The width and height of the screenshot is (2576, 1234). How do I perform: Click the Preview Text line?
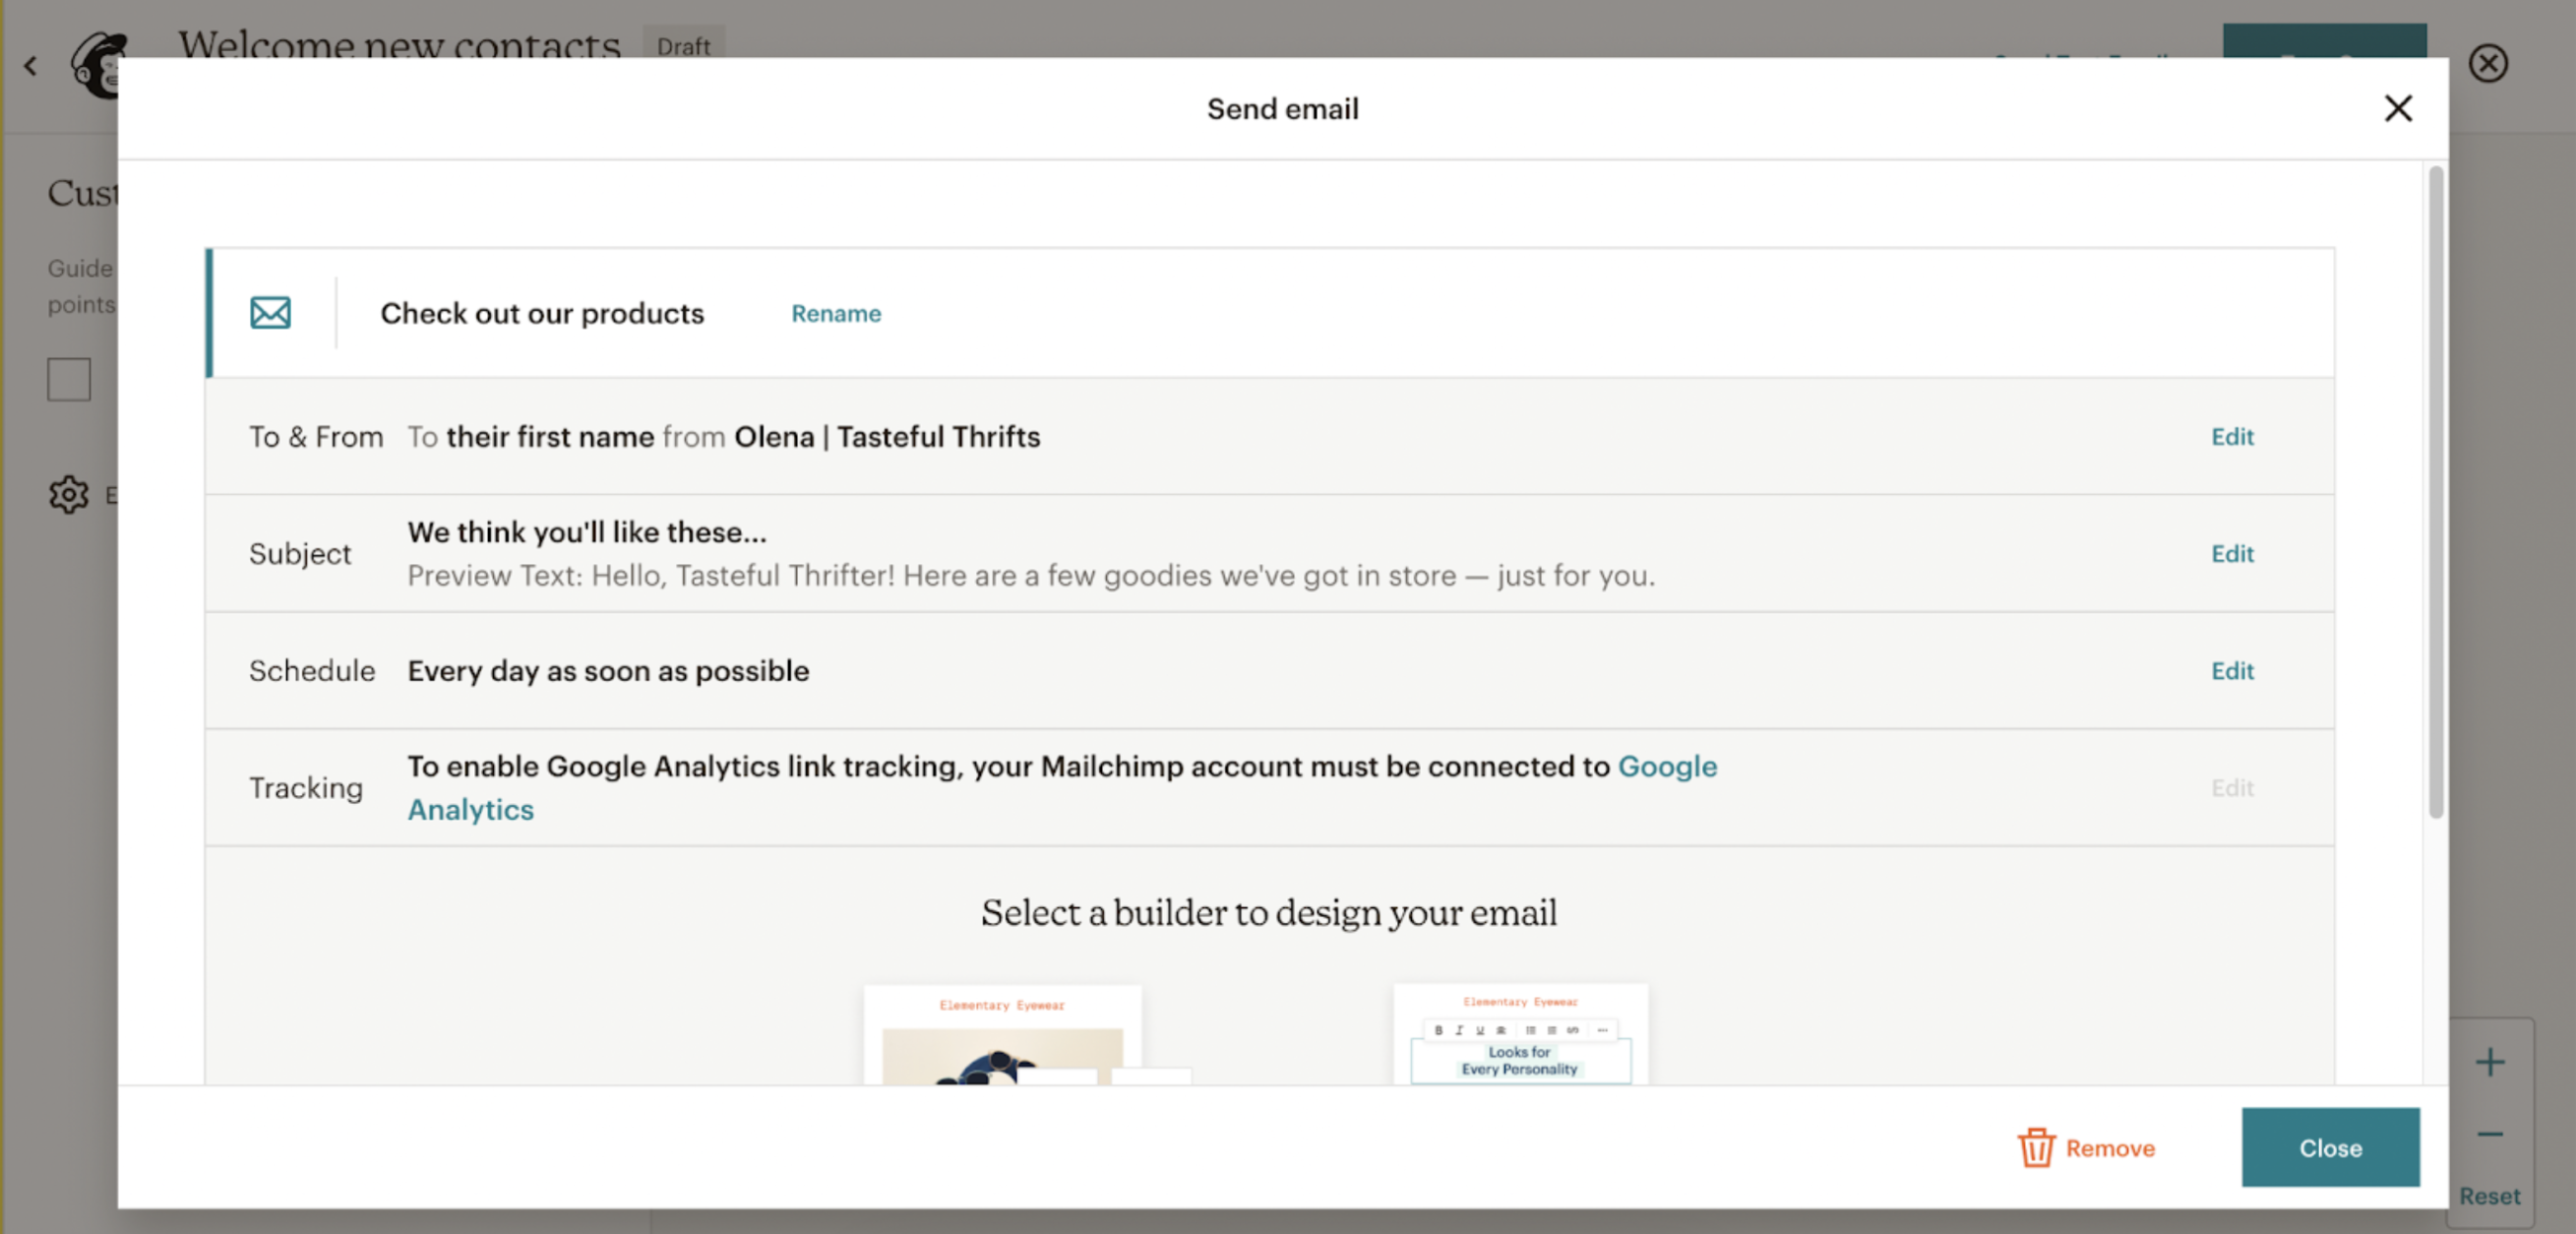(x=1031, y=576)
